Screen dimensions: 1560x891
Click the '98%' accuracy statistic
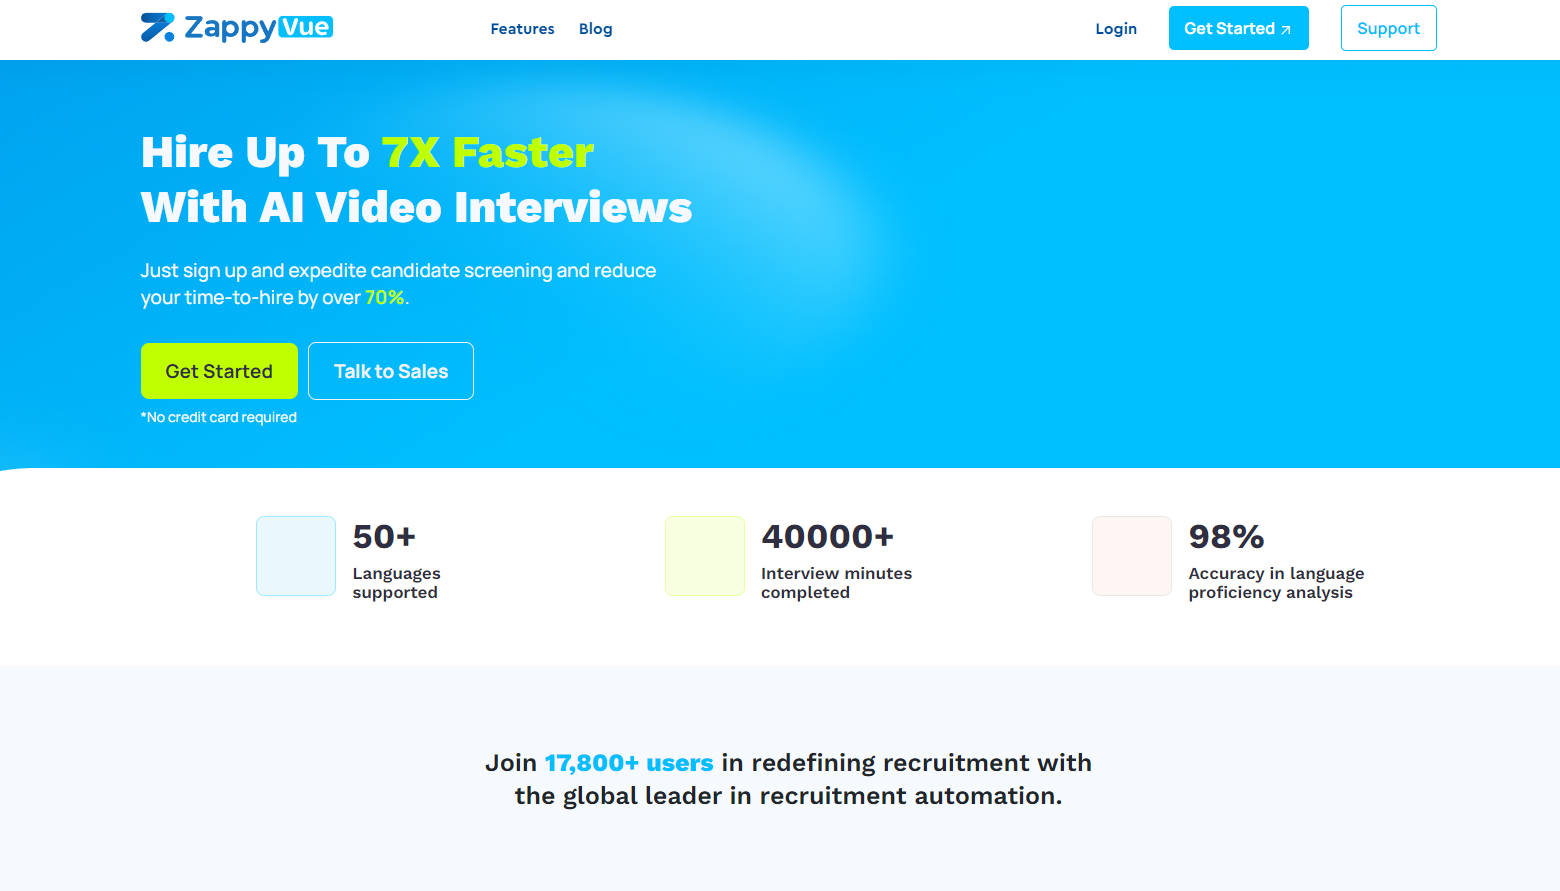(x=1226, y=537)
